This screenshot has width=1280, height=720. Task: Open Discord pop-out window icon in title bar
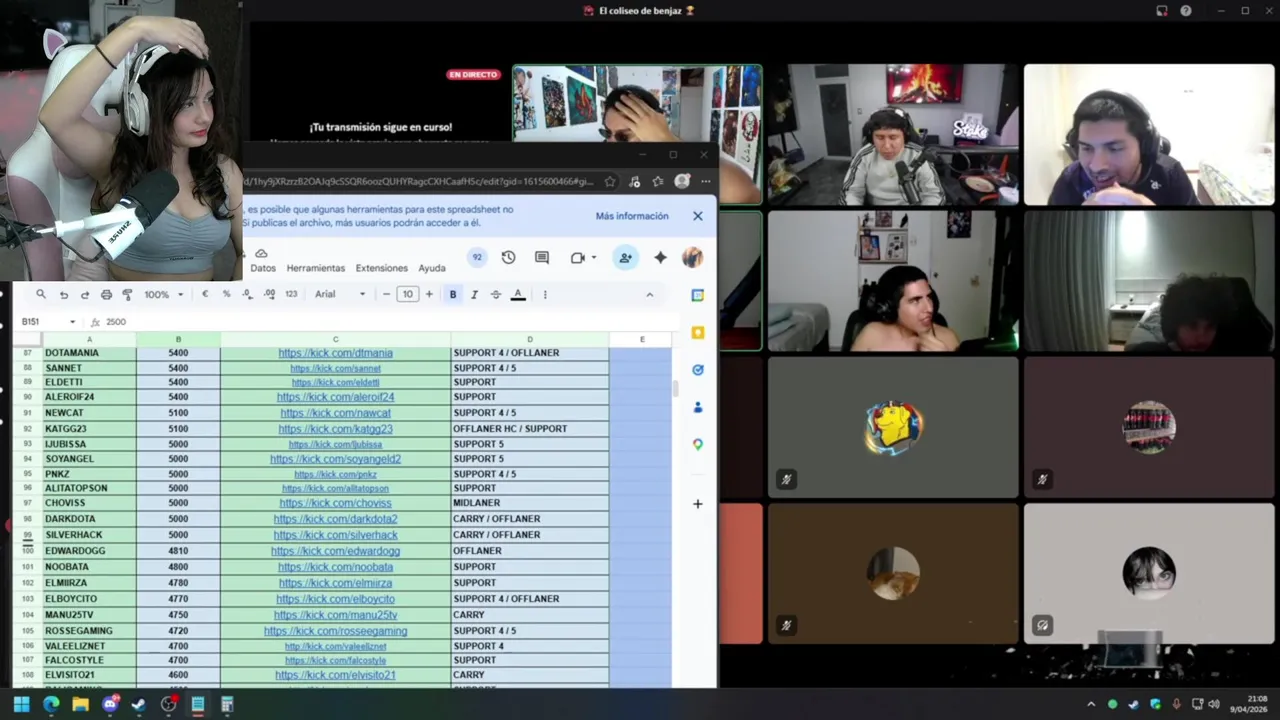pos(1161,11)
